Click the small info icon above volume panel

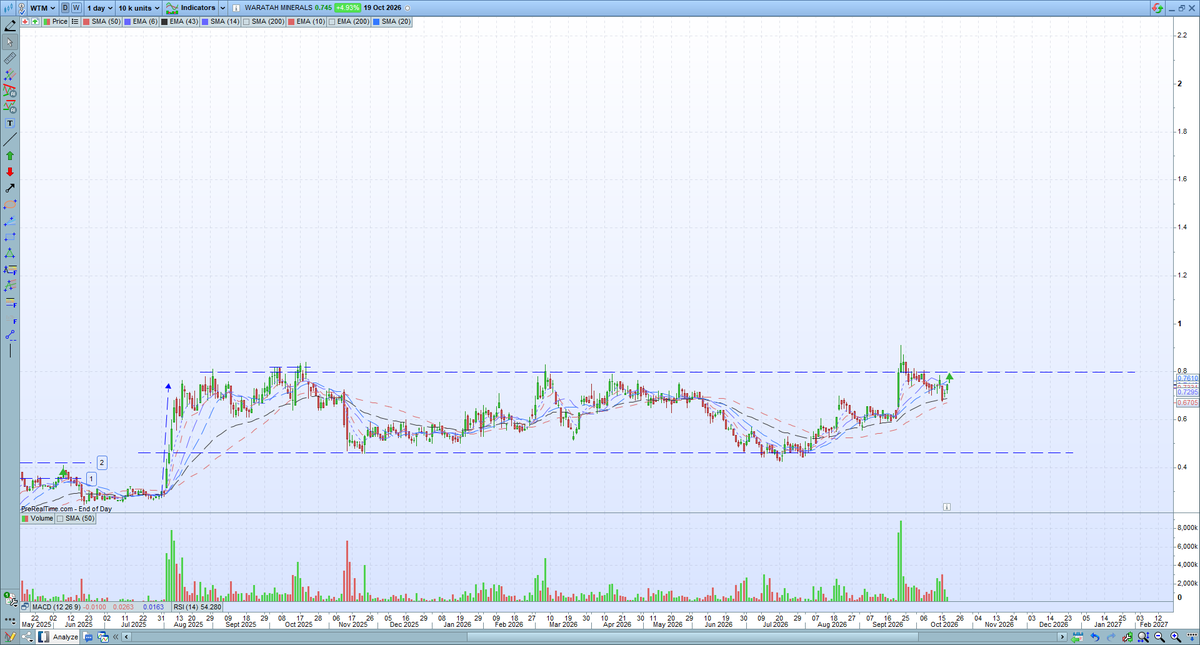click(x=946, y=507)
